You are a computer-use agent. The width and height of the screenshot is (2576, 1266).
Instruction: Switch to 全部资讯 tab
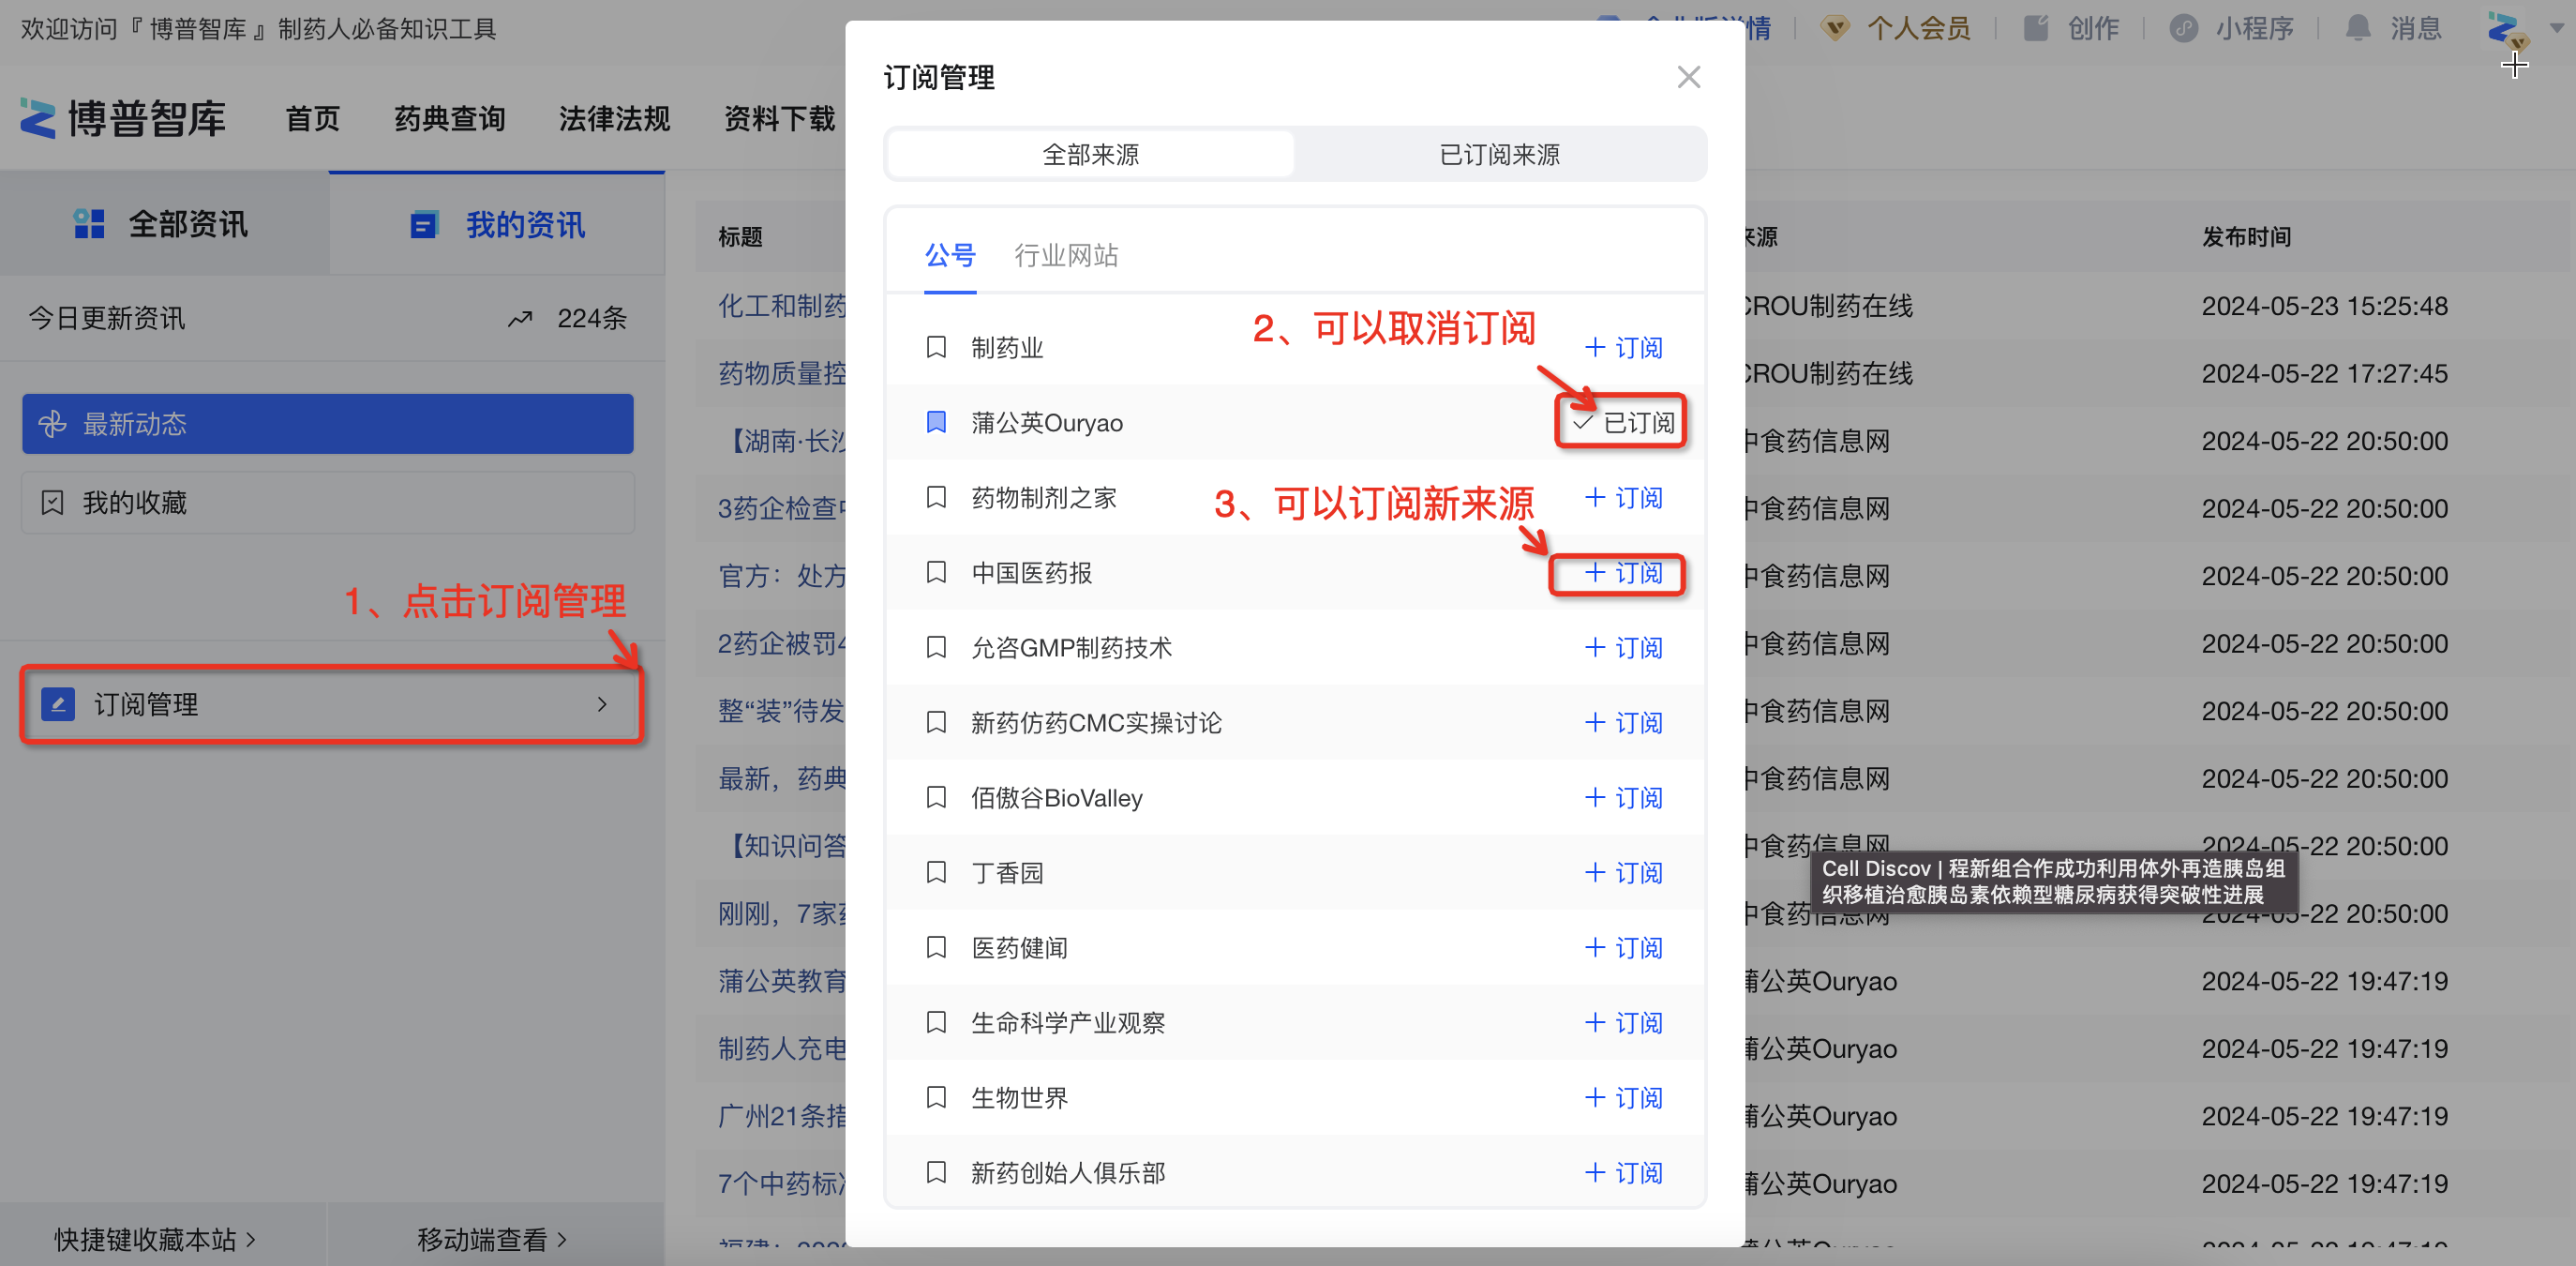point(164,223)
